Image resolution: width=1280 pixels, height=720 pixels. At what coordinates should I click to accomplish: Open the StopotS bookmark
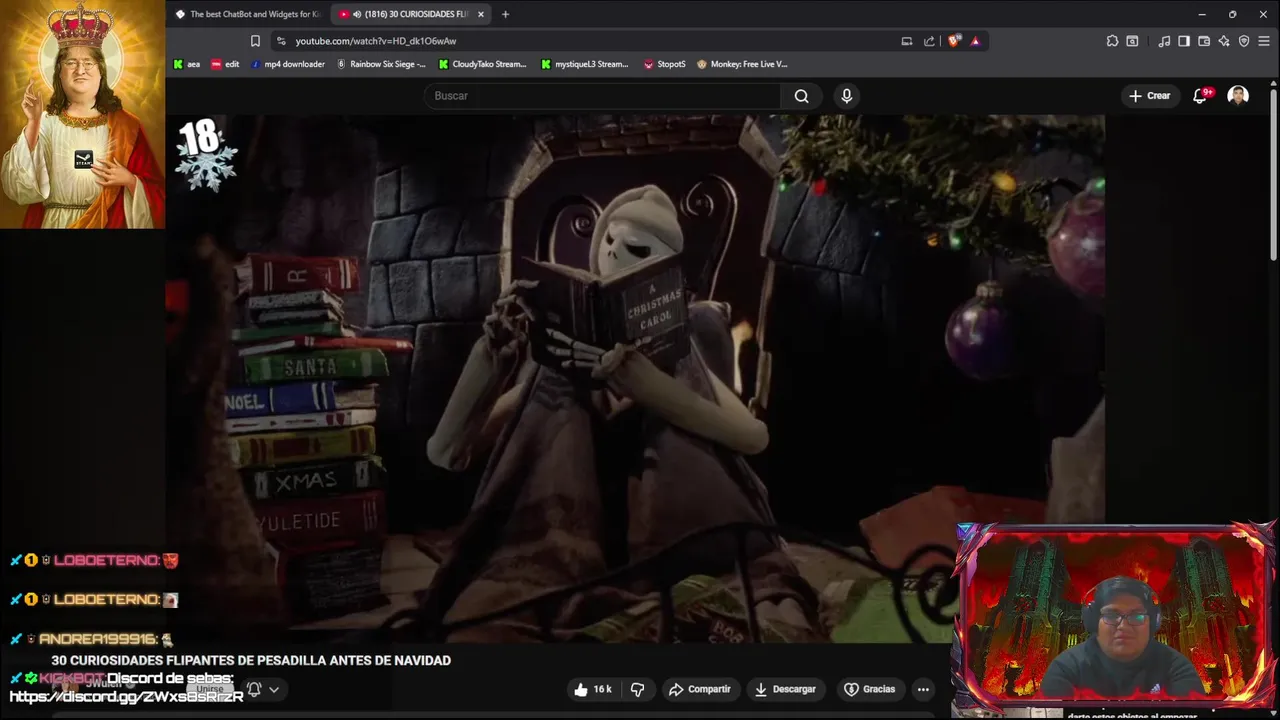click(x=665, y=64)
